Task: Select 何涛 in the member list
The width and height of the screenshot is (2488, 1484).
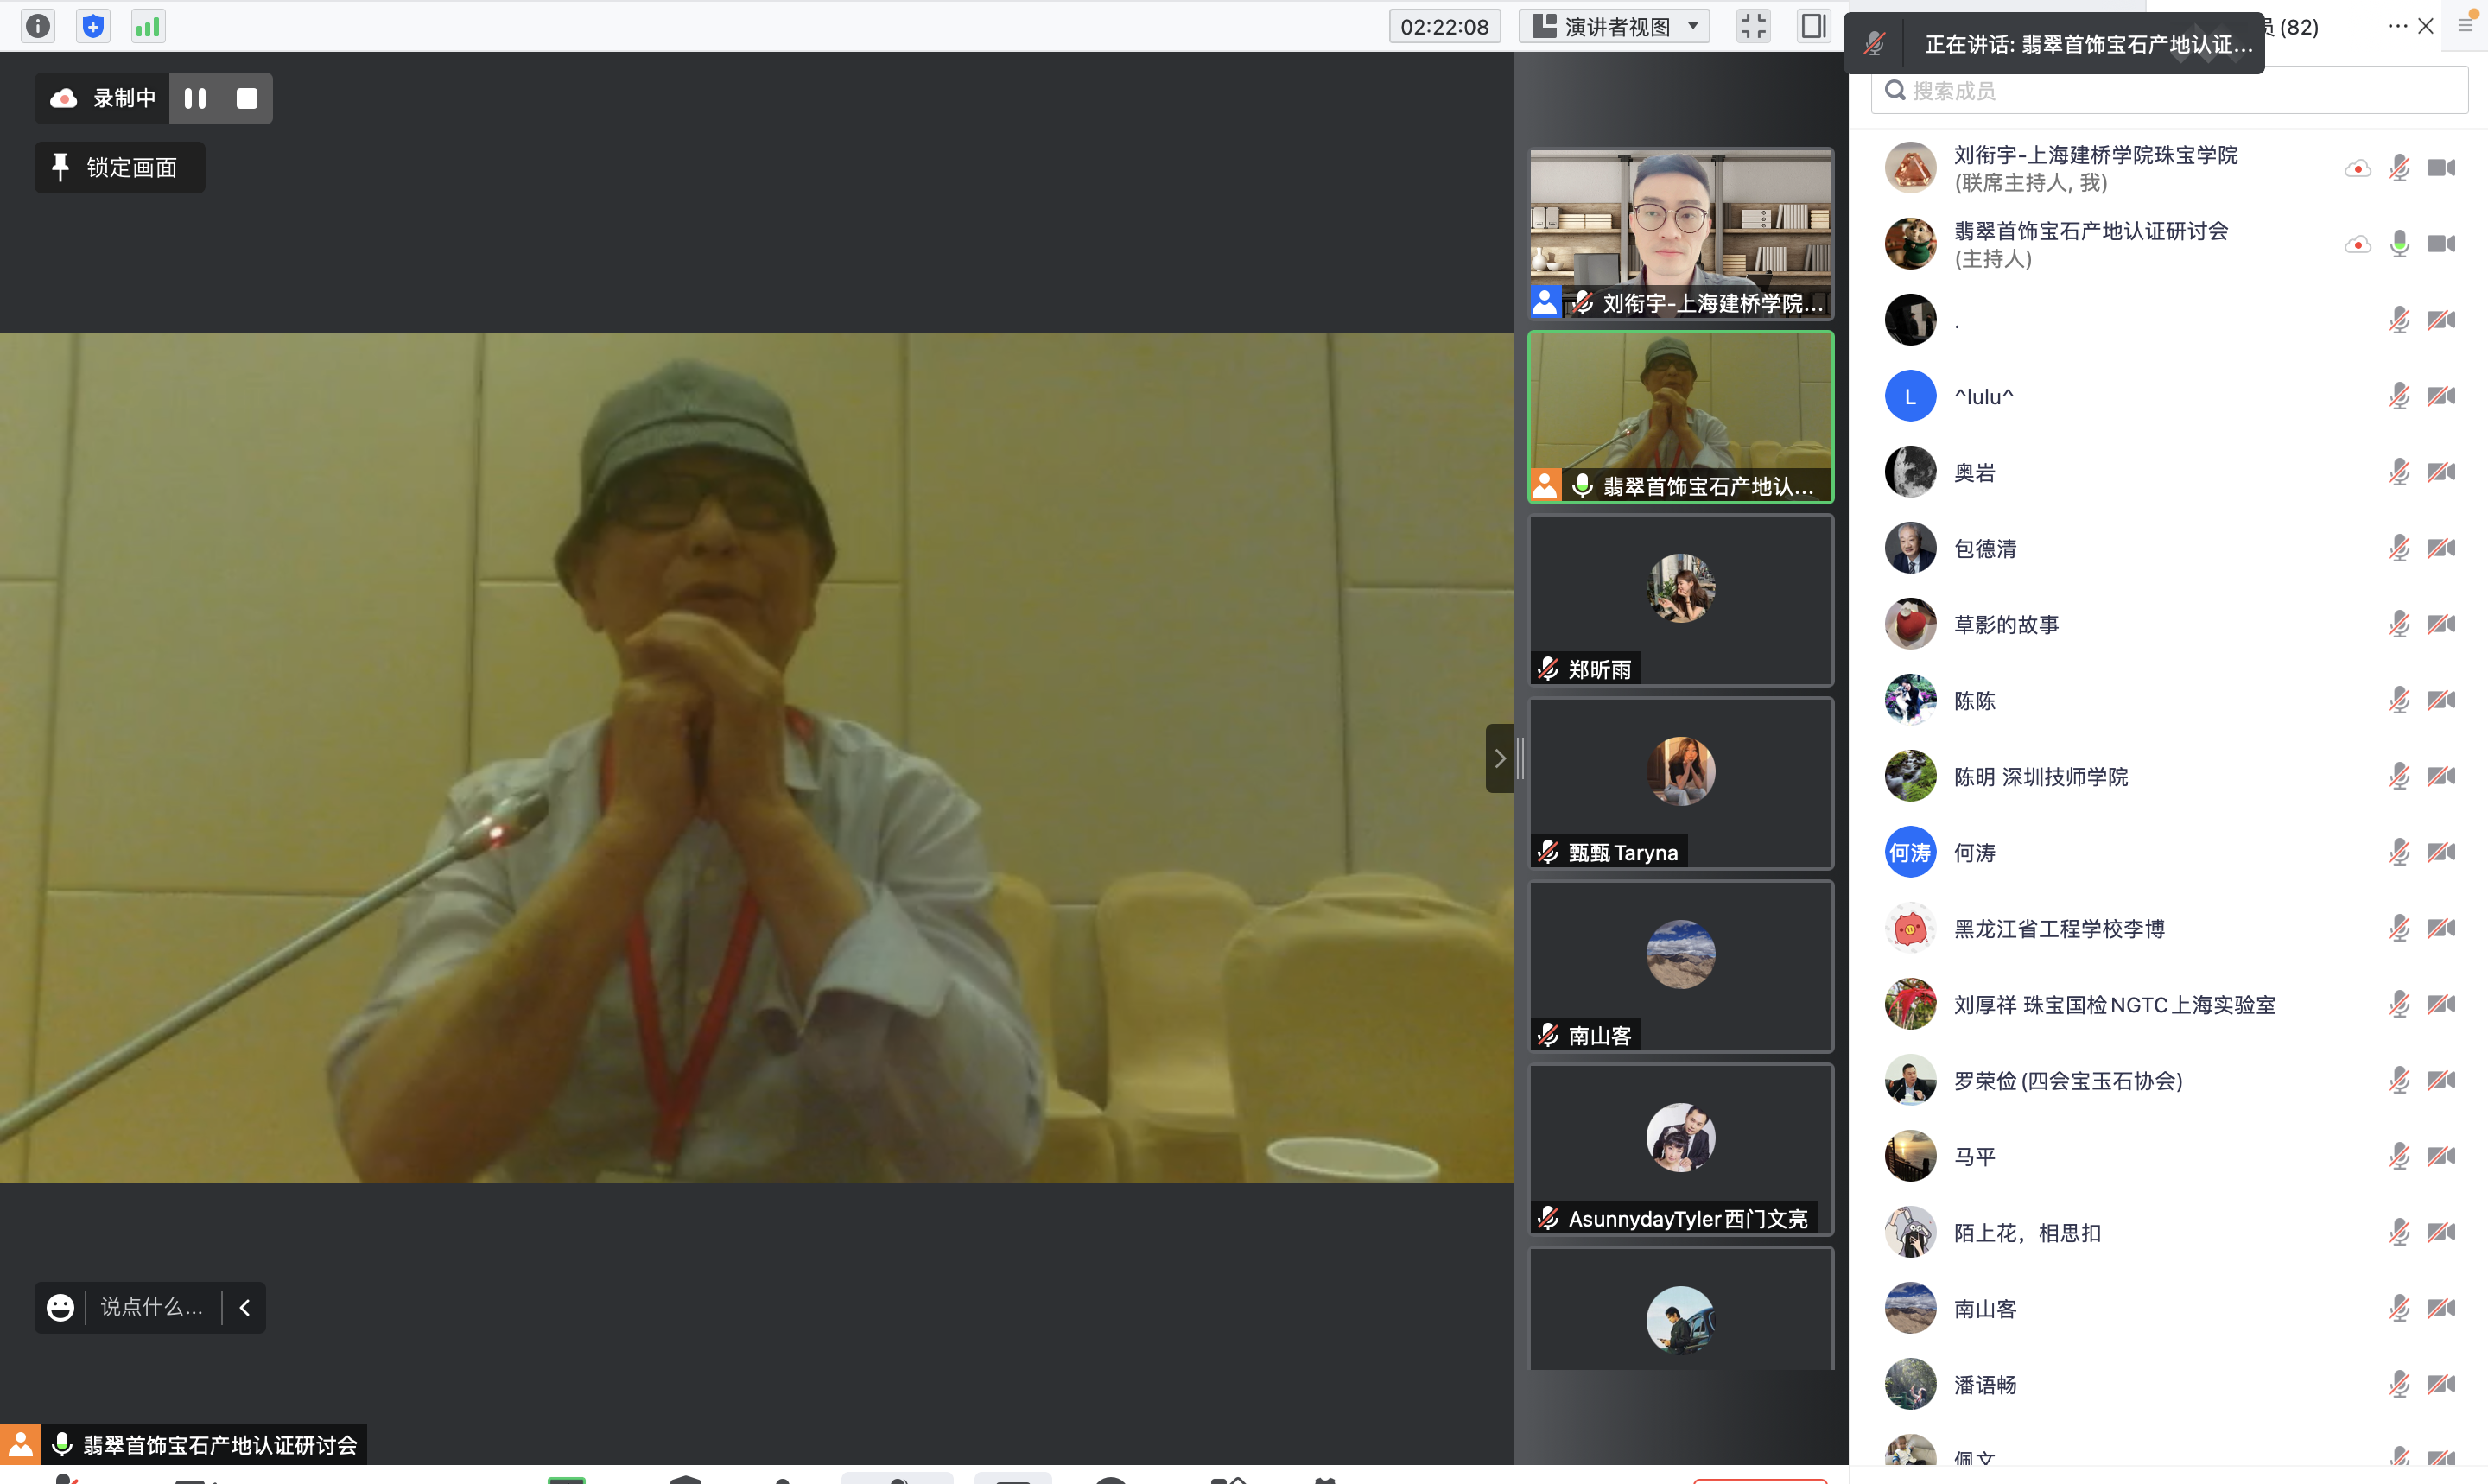Action: pos(1974,853)
